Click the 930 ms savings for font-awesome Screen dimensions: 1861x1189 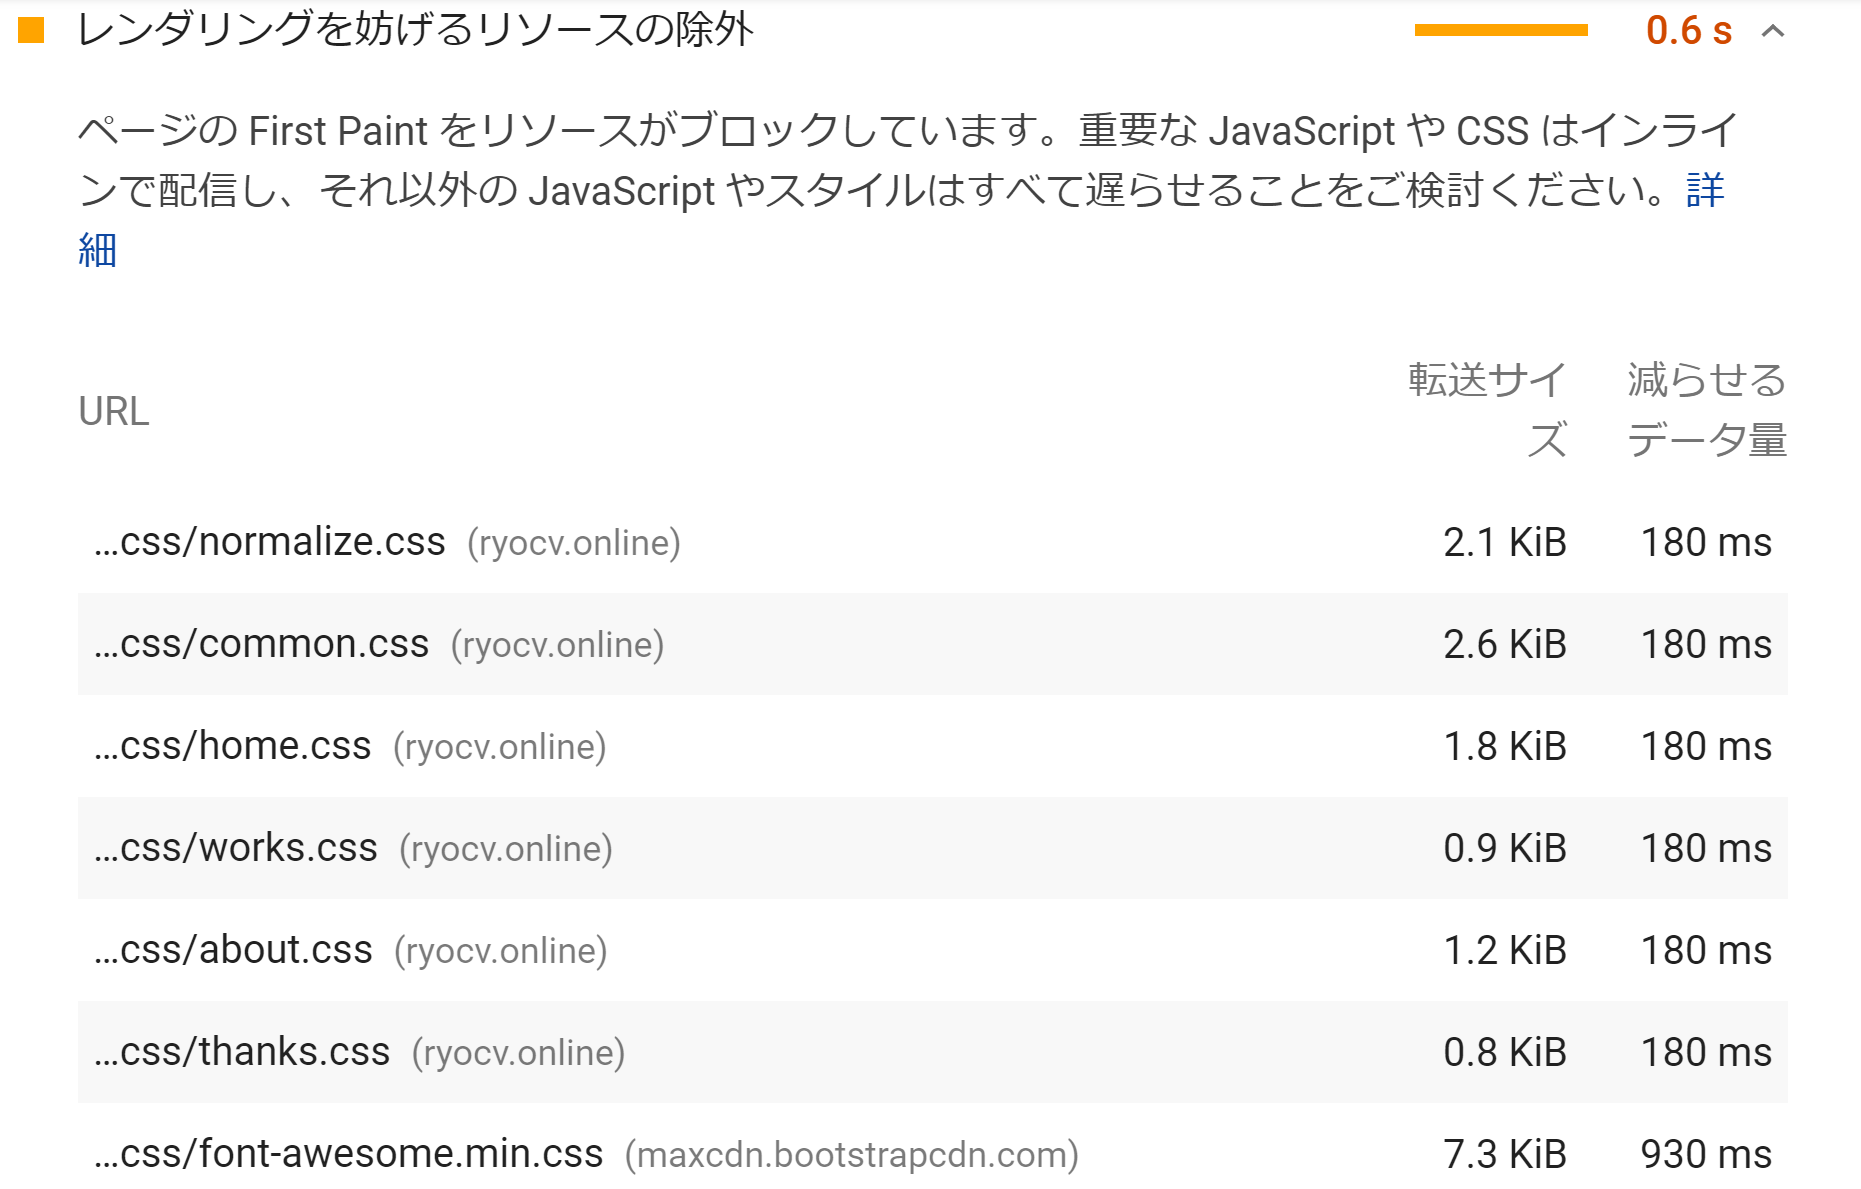coord(1707,1154)
